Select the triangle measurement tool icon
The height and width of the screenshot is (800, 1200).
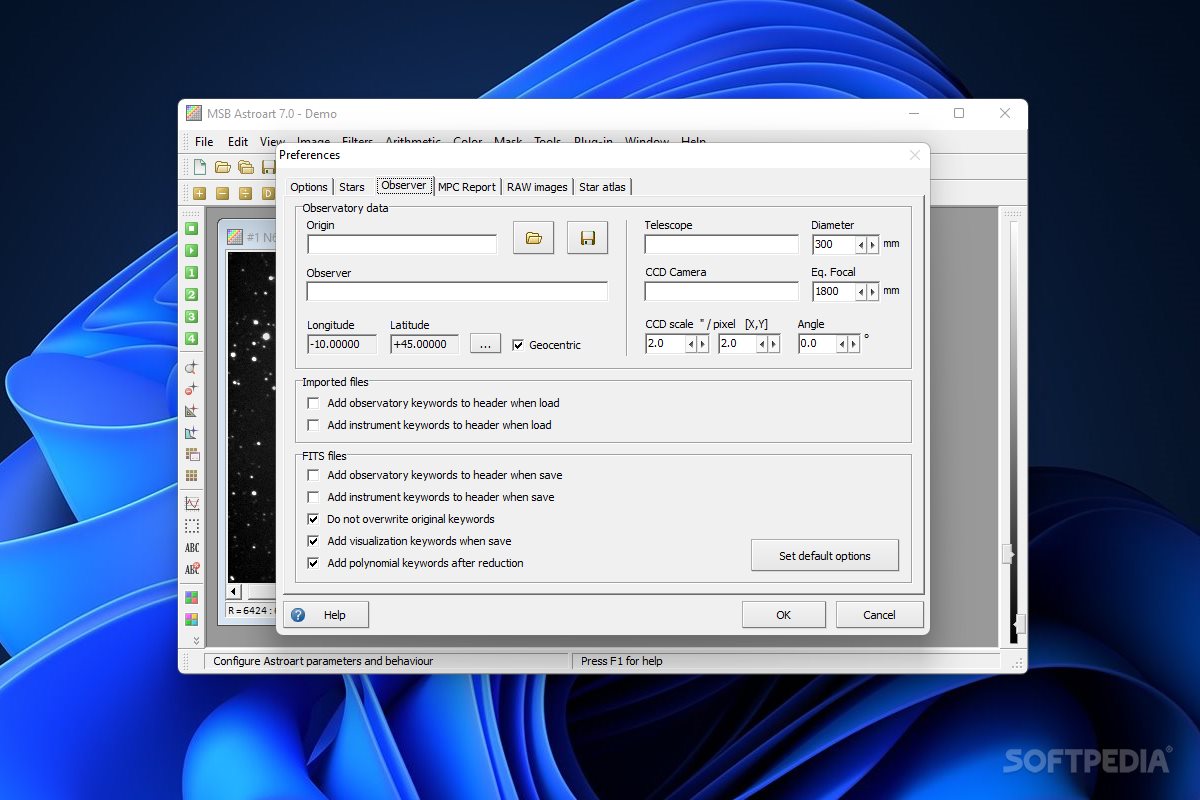[x=191, y=411]
